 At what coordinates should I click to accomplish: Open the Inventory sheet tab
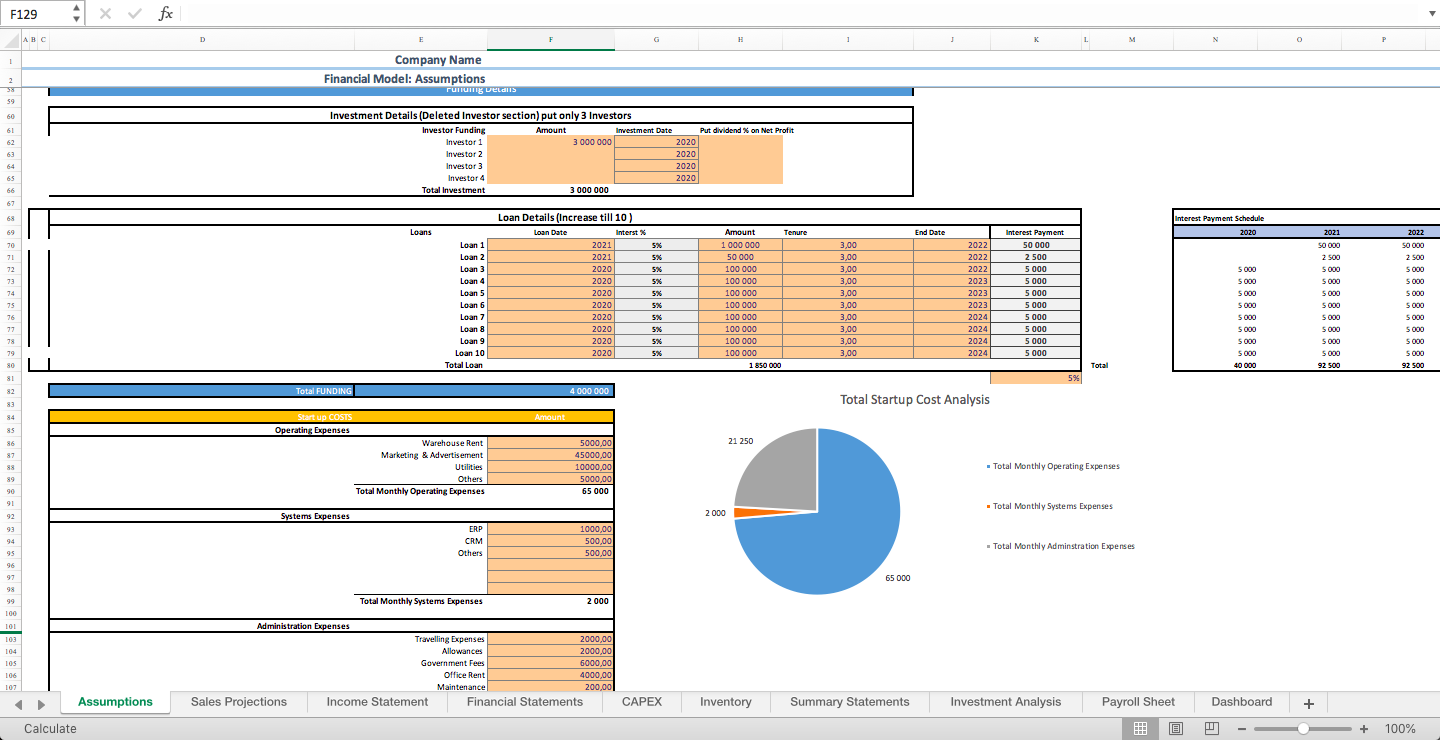pyautogui.click(x=726, y=702)
